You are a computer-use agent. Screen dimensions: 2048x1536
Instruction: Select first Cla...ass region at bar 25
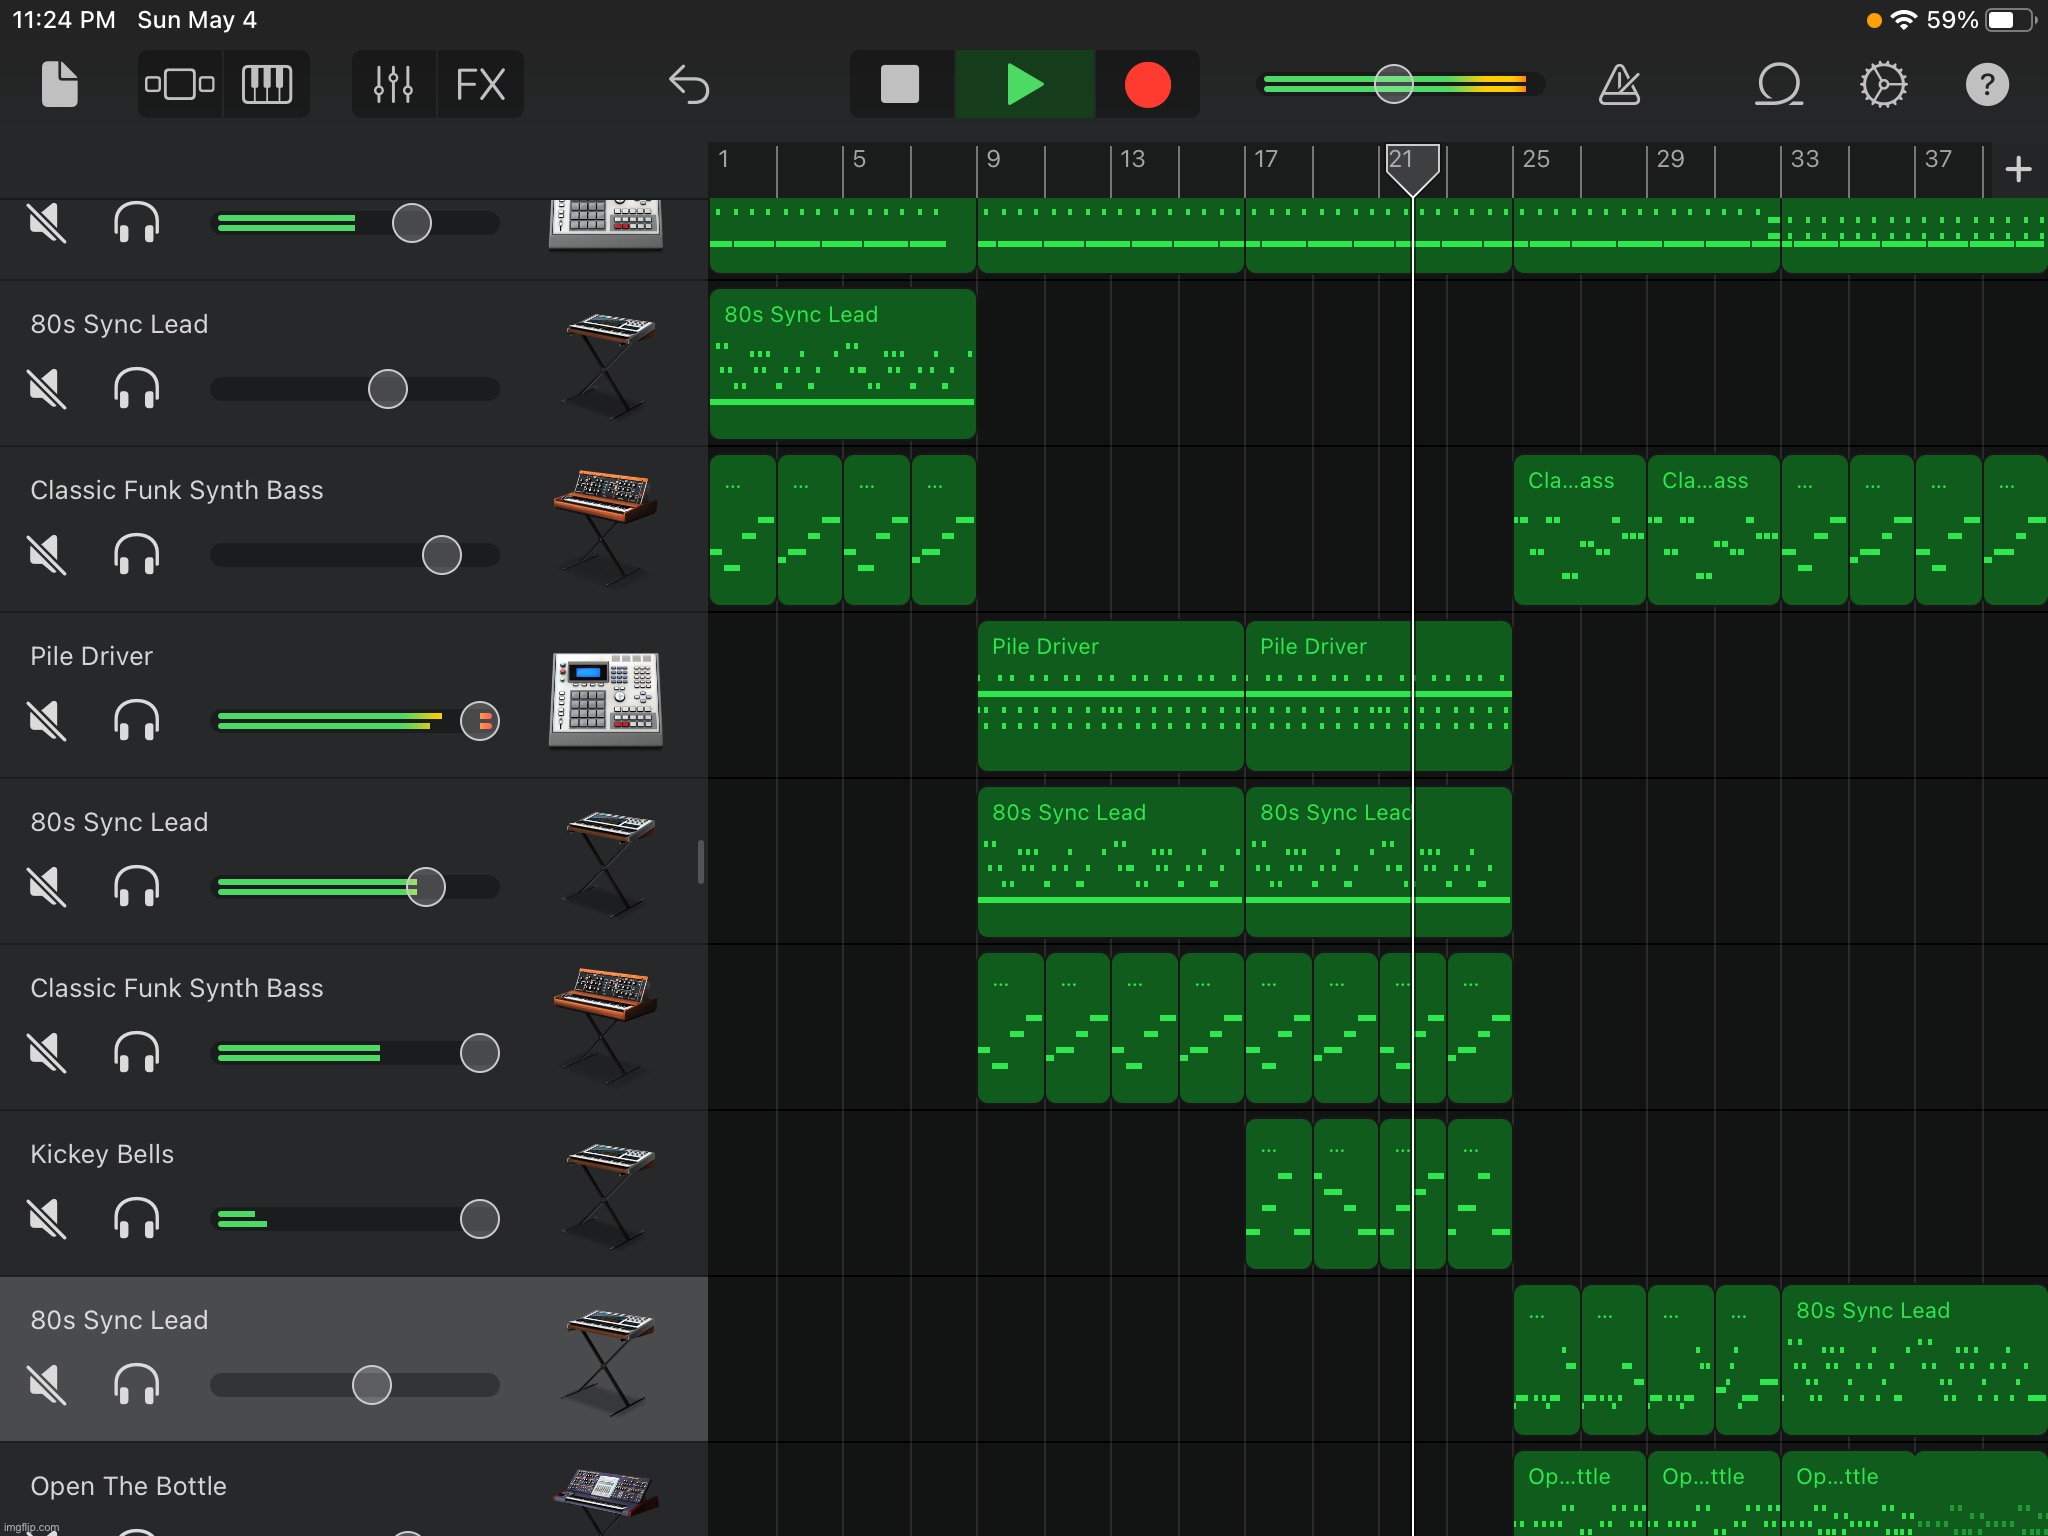click(x=1579, y=530)
